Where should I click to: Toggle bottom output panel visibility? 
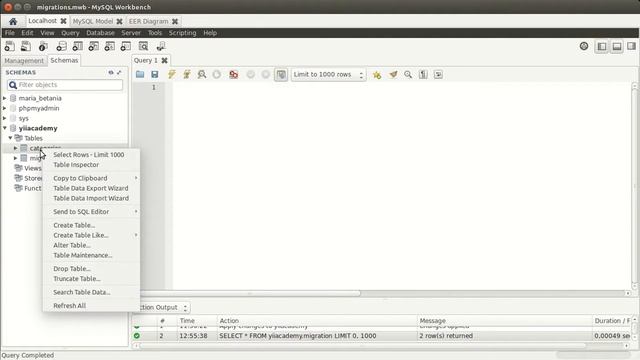click(x=617, y=47)
